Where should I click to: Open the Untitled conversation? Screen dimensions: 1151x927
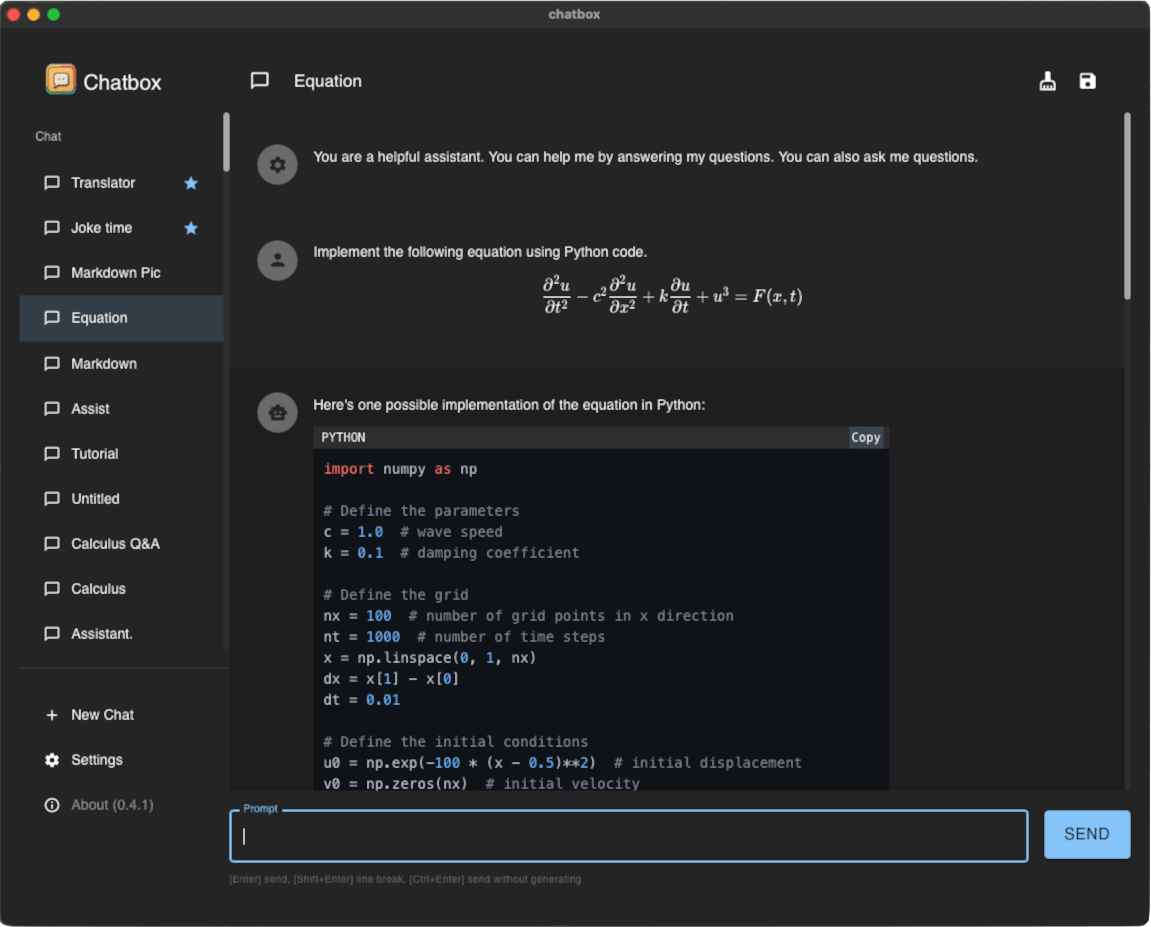[98, 499]
